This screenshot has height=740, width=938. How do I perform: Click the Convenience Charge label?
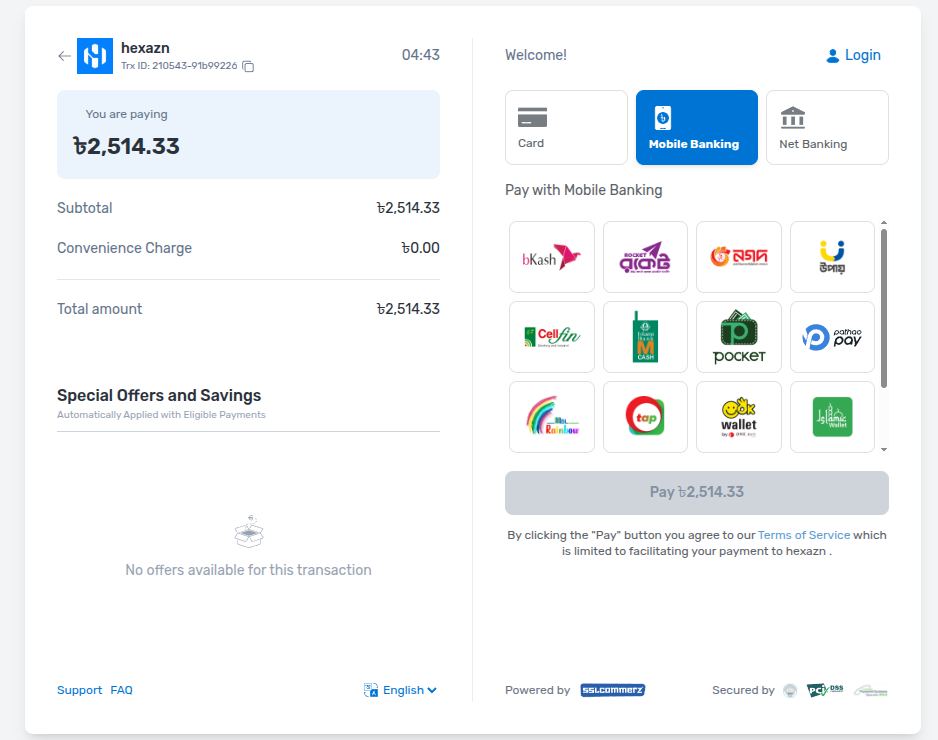tap(124, 248)
